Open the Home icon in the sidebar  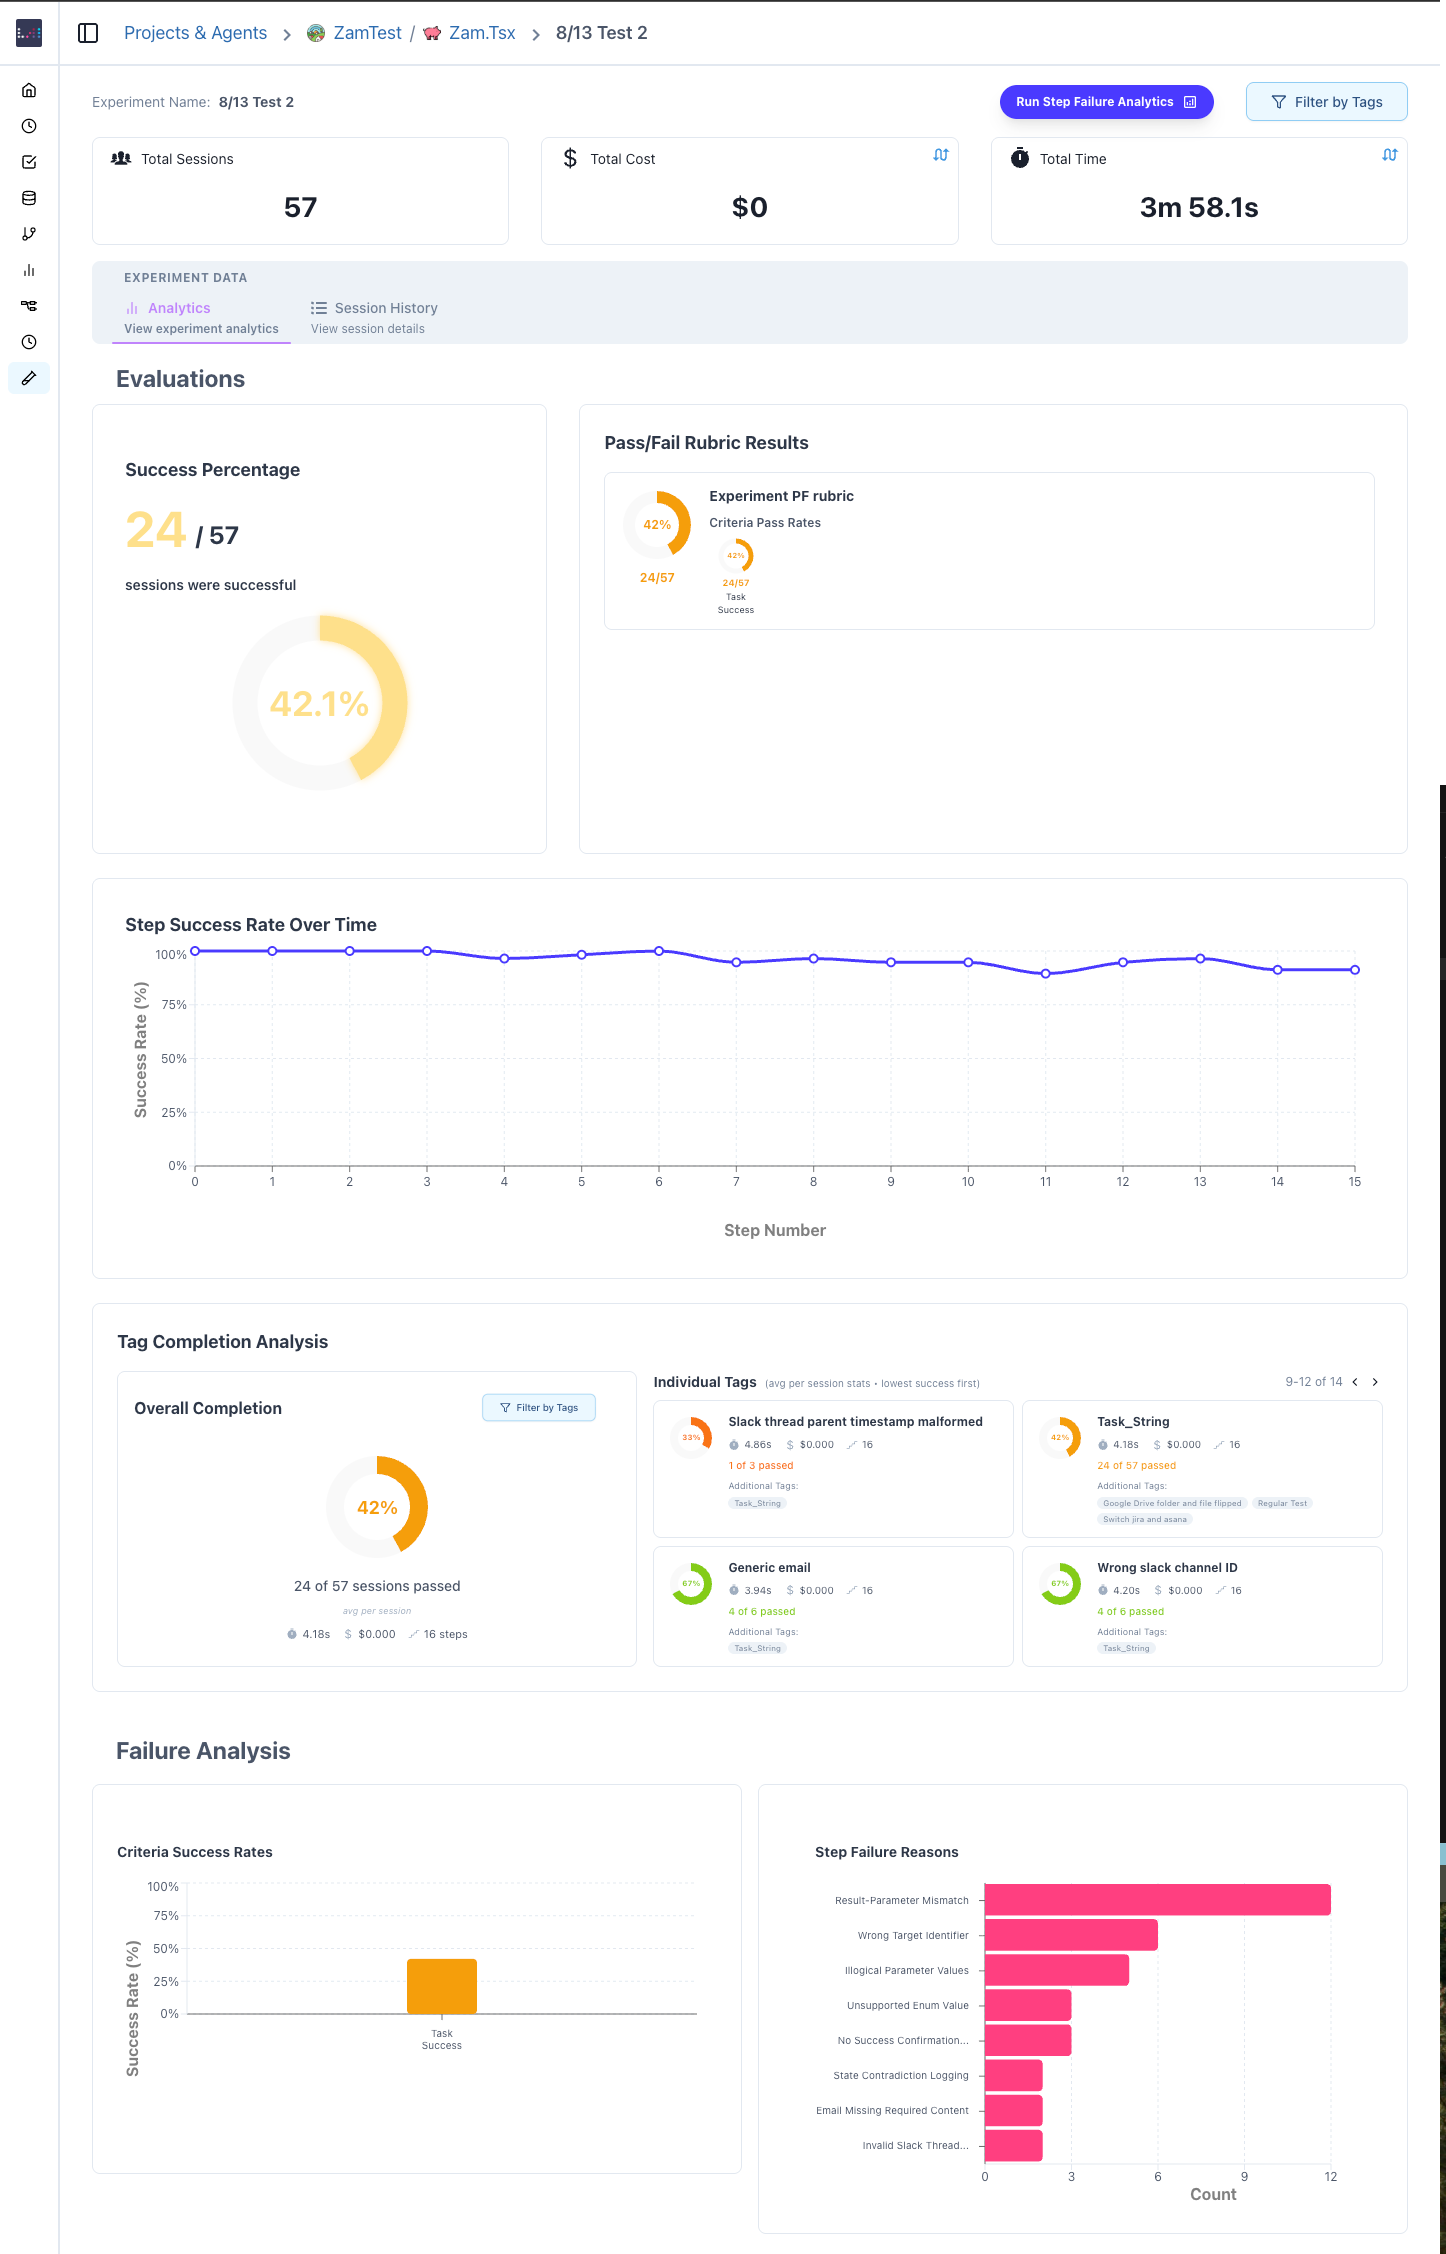pyautogui.click(x=28, y=90)
